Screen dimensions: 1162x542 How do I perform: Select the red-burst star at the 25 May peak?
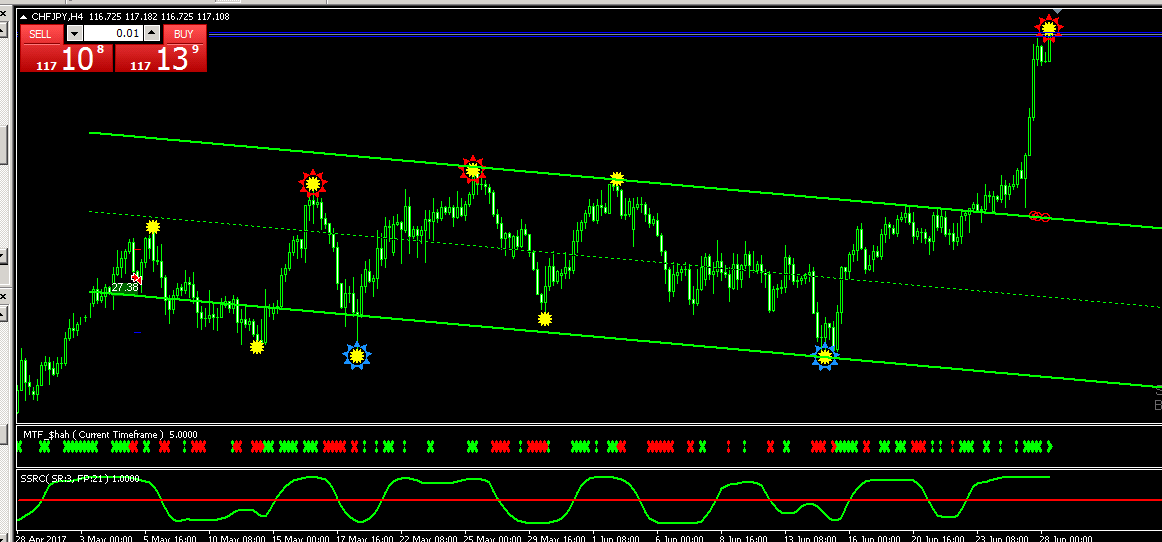click(x=472, y=170)
